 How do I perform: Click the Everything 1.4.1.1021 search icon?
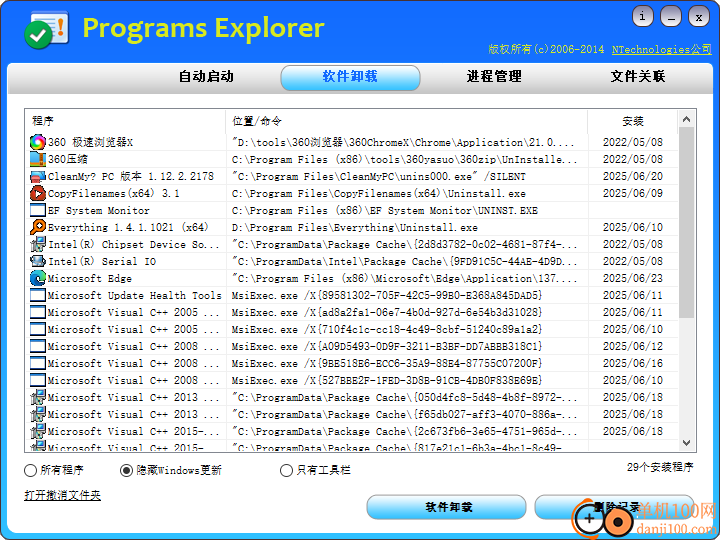coord(38,227)
